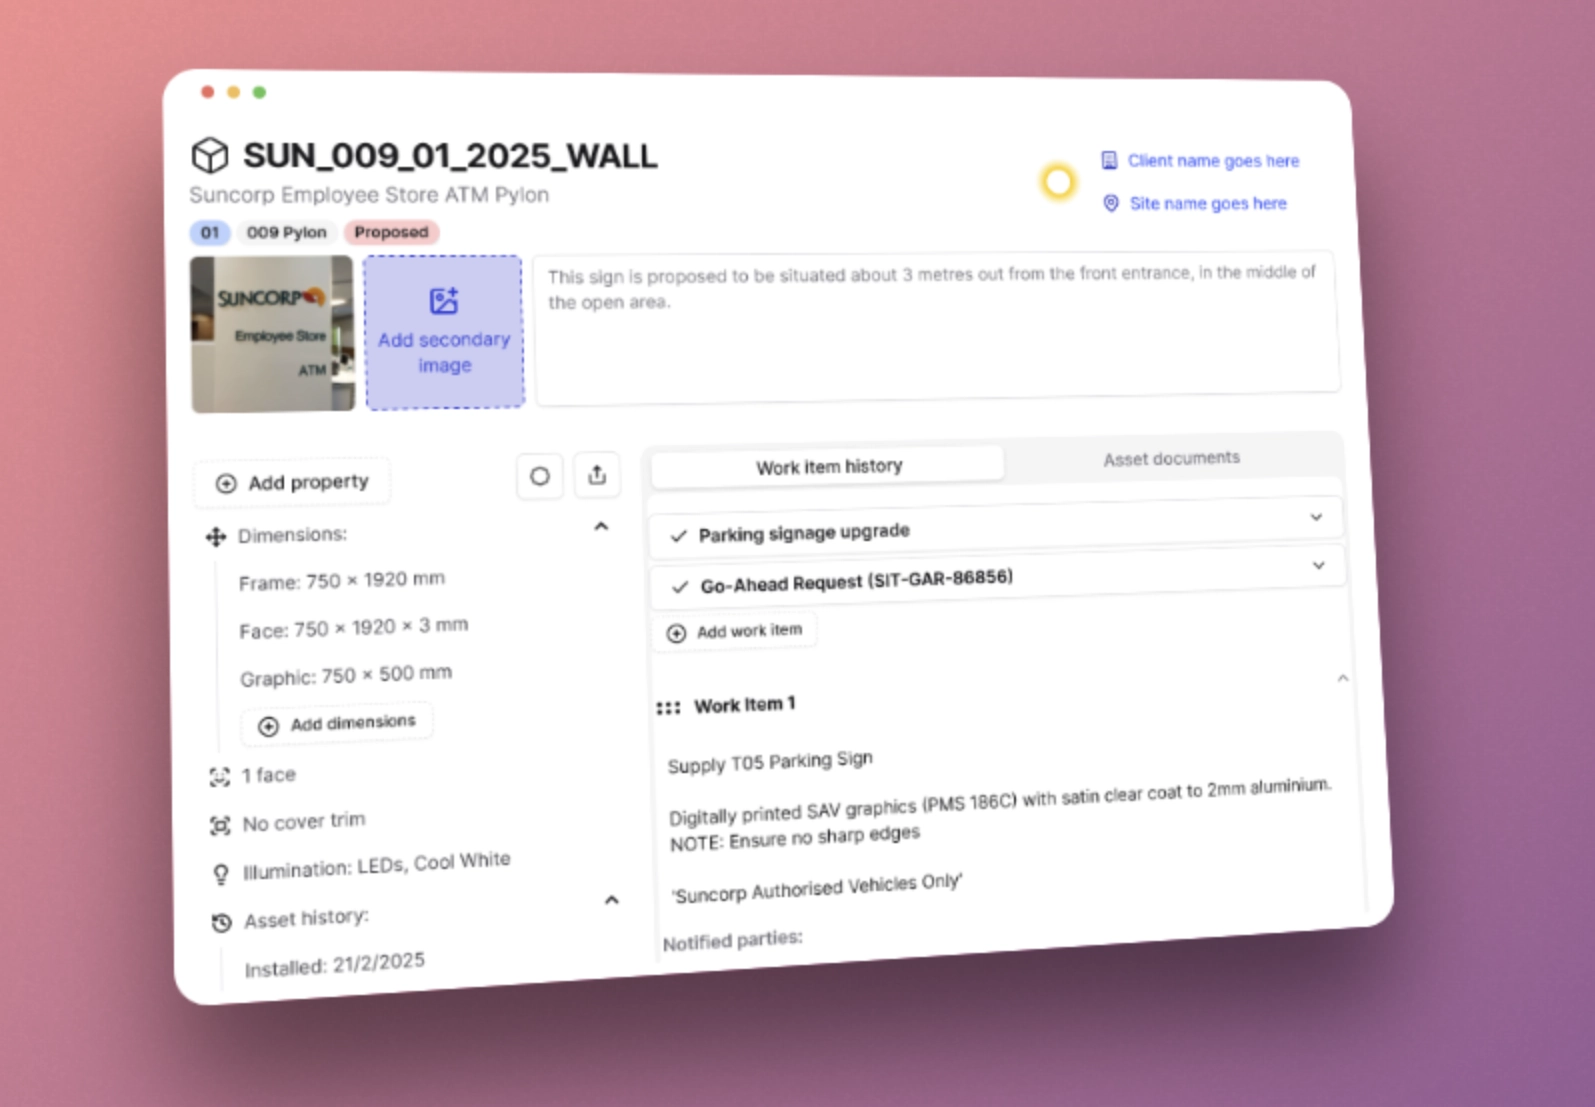Click the Dimensions move-arrows icon

pos(215,537)
